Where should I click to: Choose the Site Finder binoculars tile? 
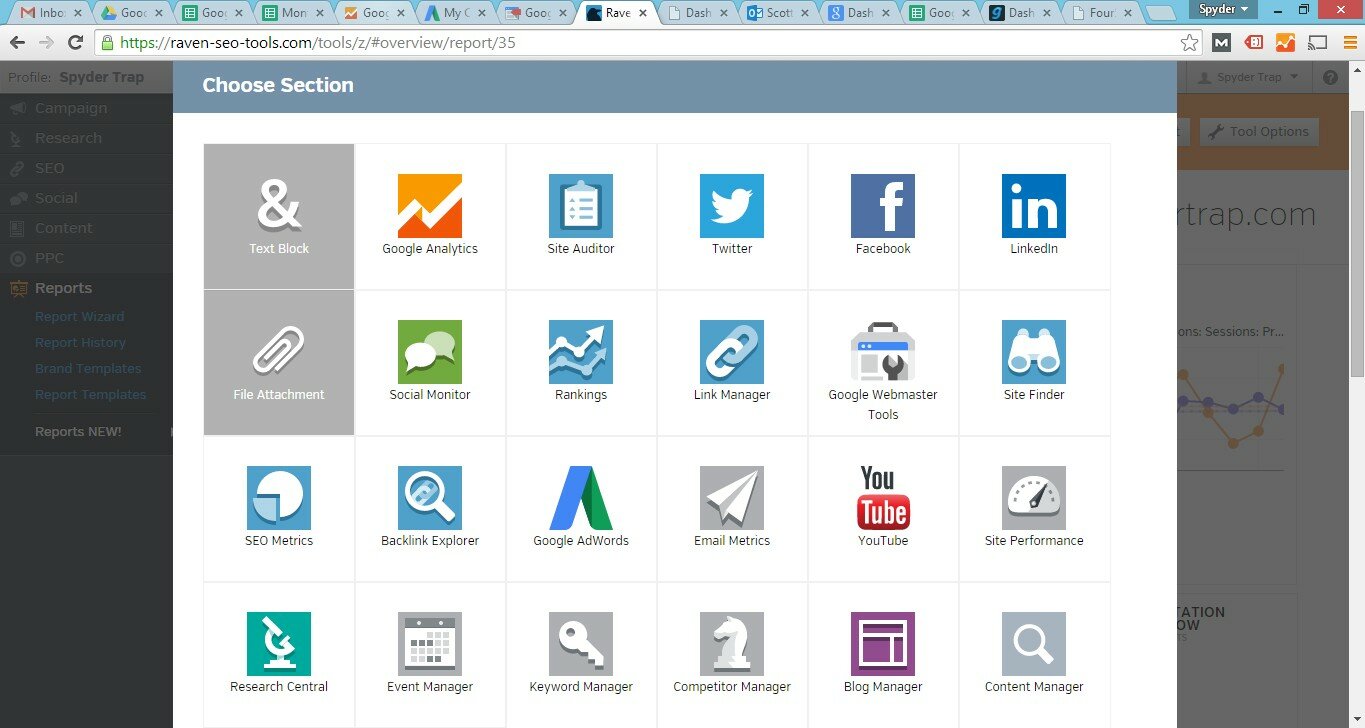1034,362
